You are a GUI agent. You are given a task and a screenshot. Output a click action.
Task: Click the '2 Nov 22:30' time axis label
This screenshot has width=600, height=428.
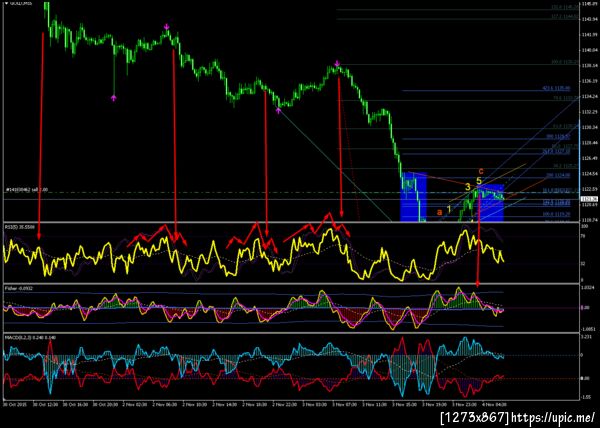click(285, 404)
